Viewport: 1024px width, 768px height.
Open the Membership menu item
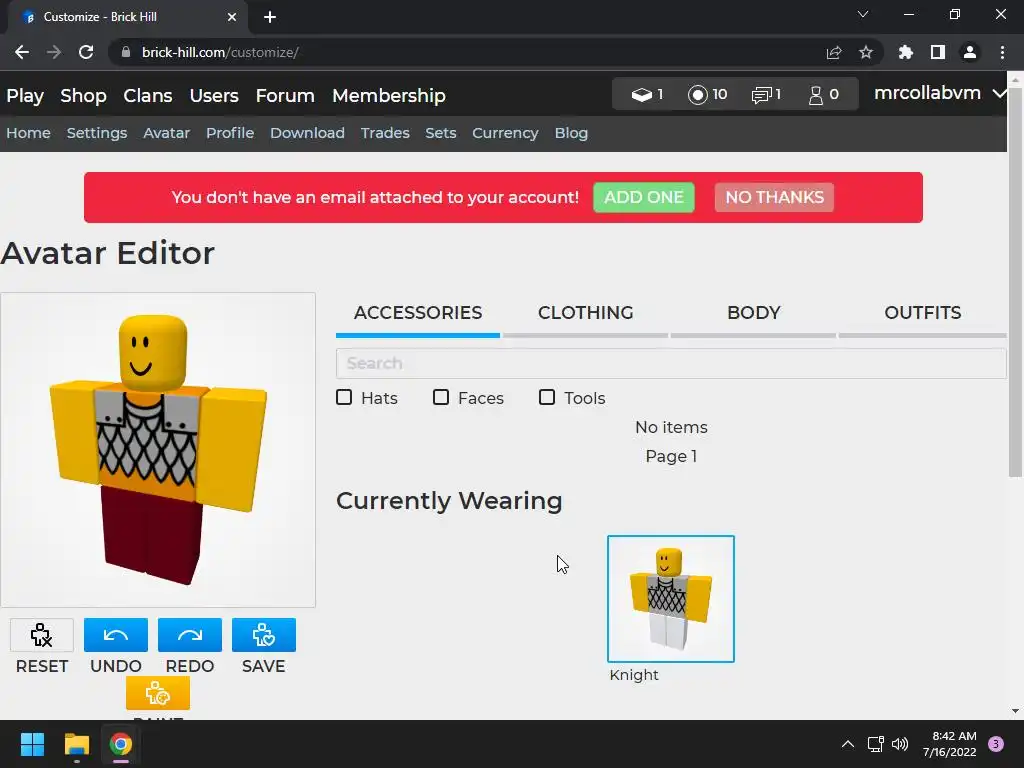[x=389, y=95]
